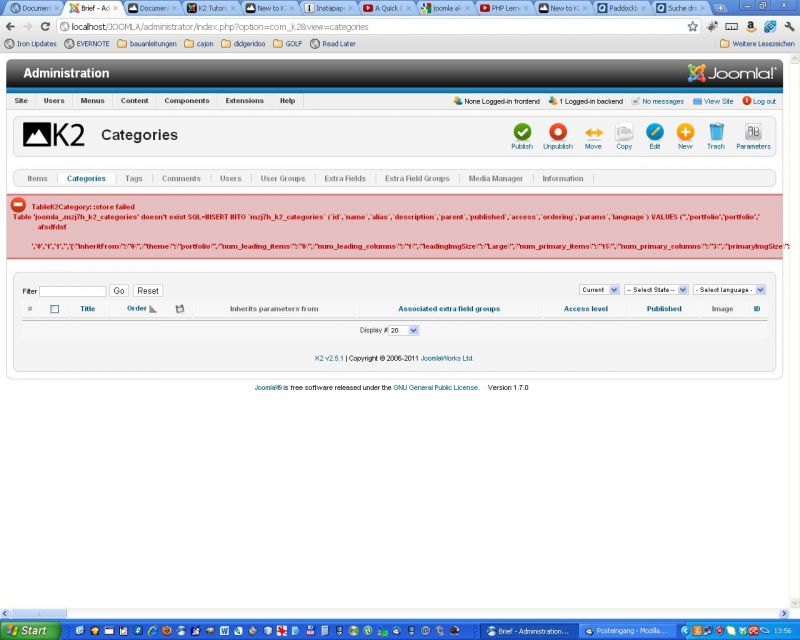Open Posteingang Mozilla taskbar item
Screen dimensions: 800x640
pyautogui.click(x=627, y=631)
